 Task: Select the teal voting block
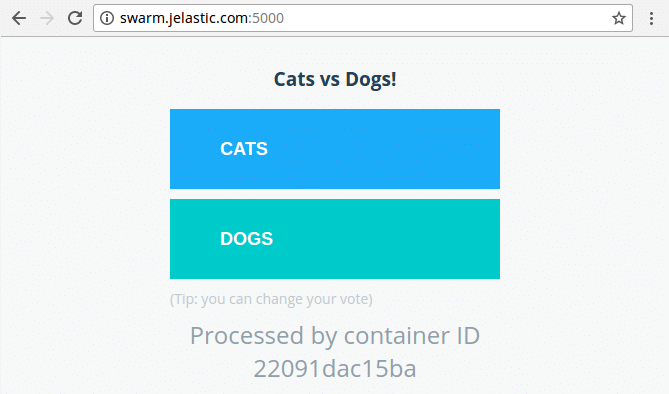(x=335, y=239)
